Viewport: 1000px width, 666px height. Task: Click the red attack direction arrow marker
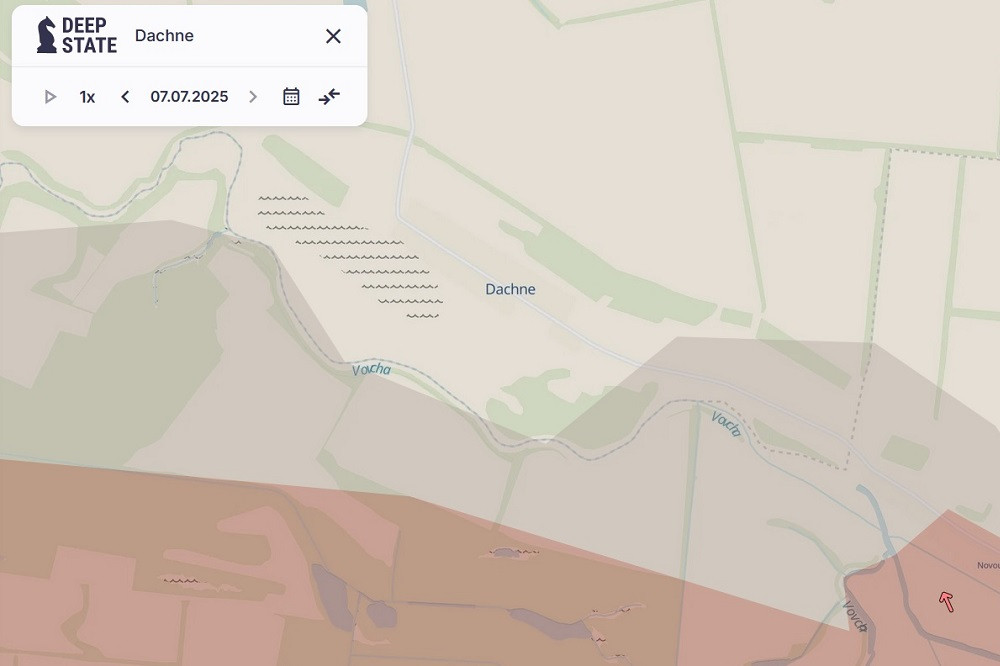946,602
